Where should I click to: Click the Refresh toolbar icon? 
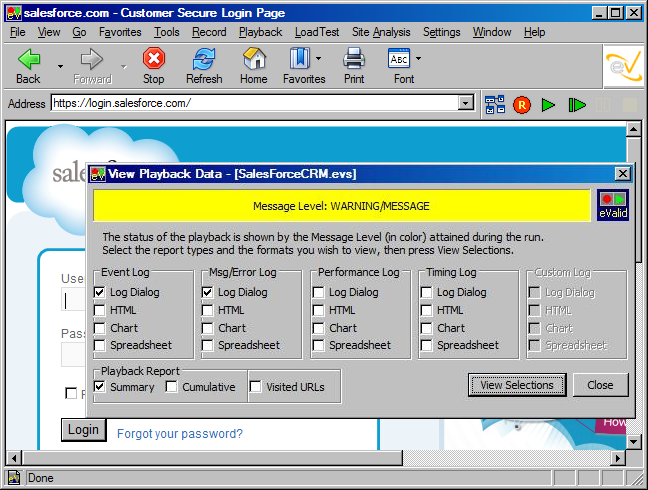pos(204,59)
